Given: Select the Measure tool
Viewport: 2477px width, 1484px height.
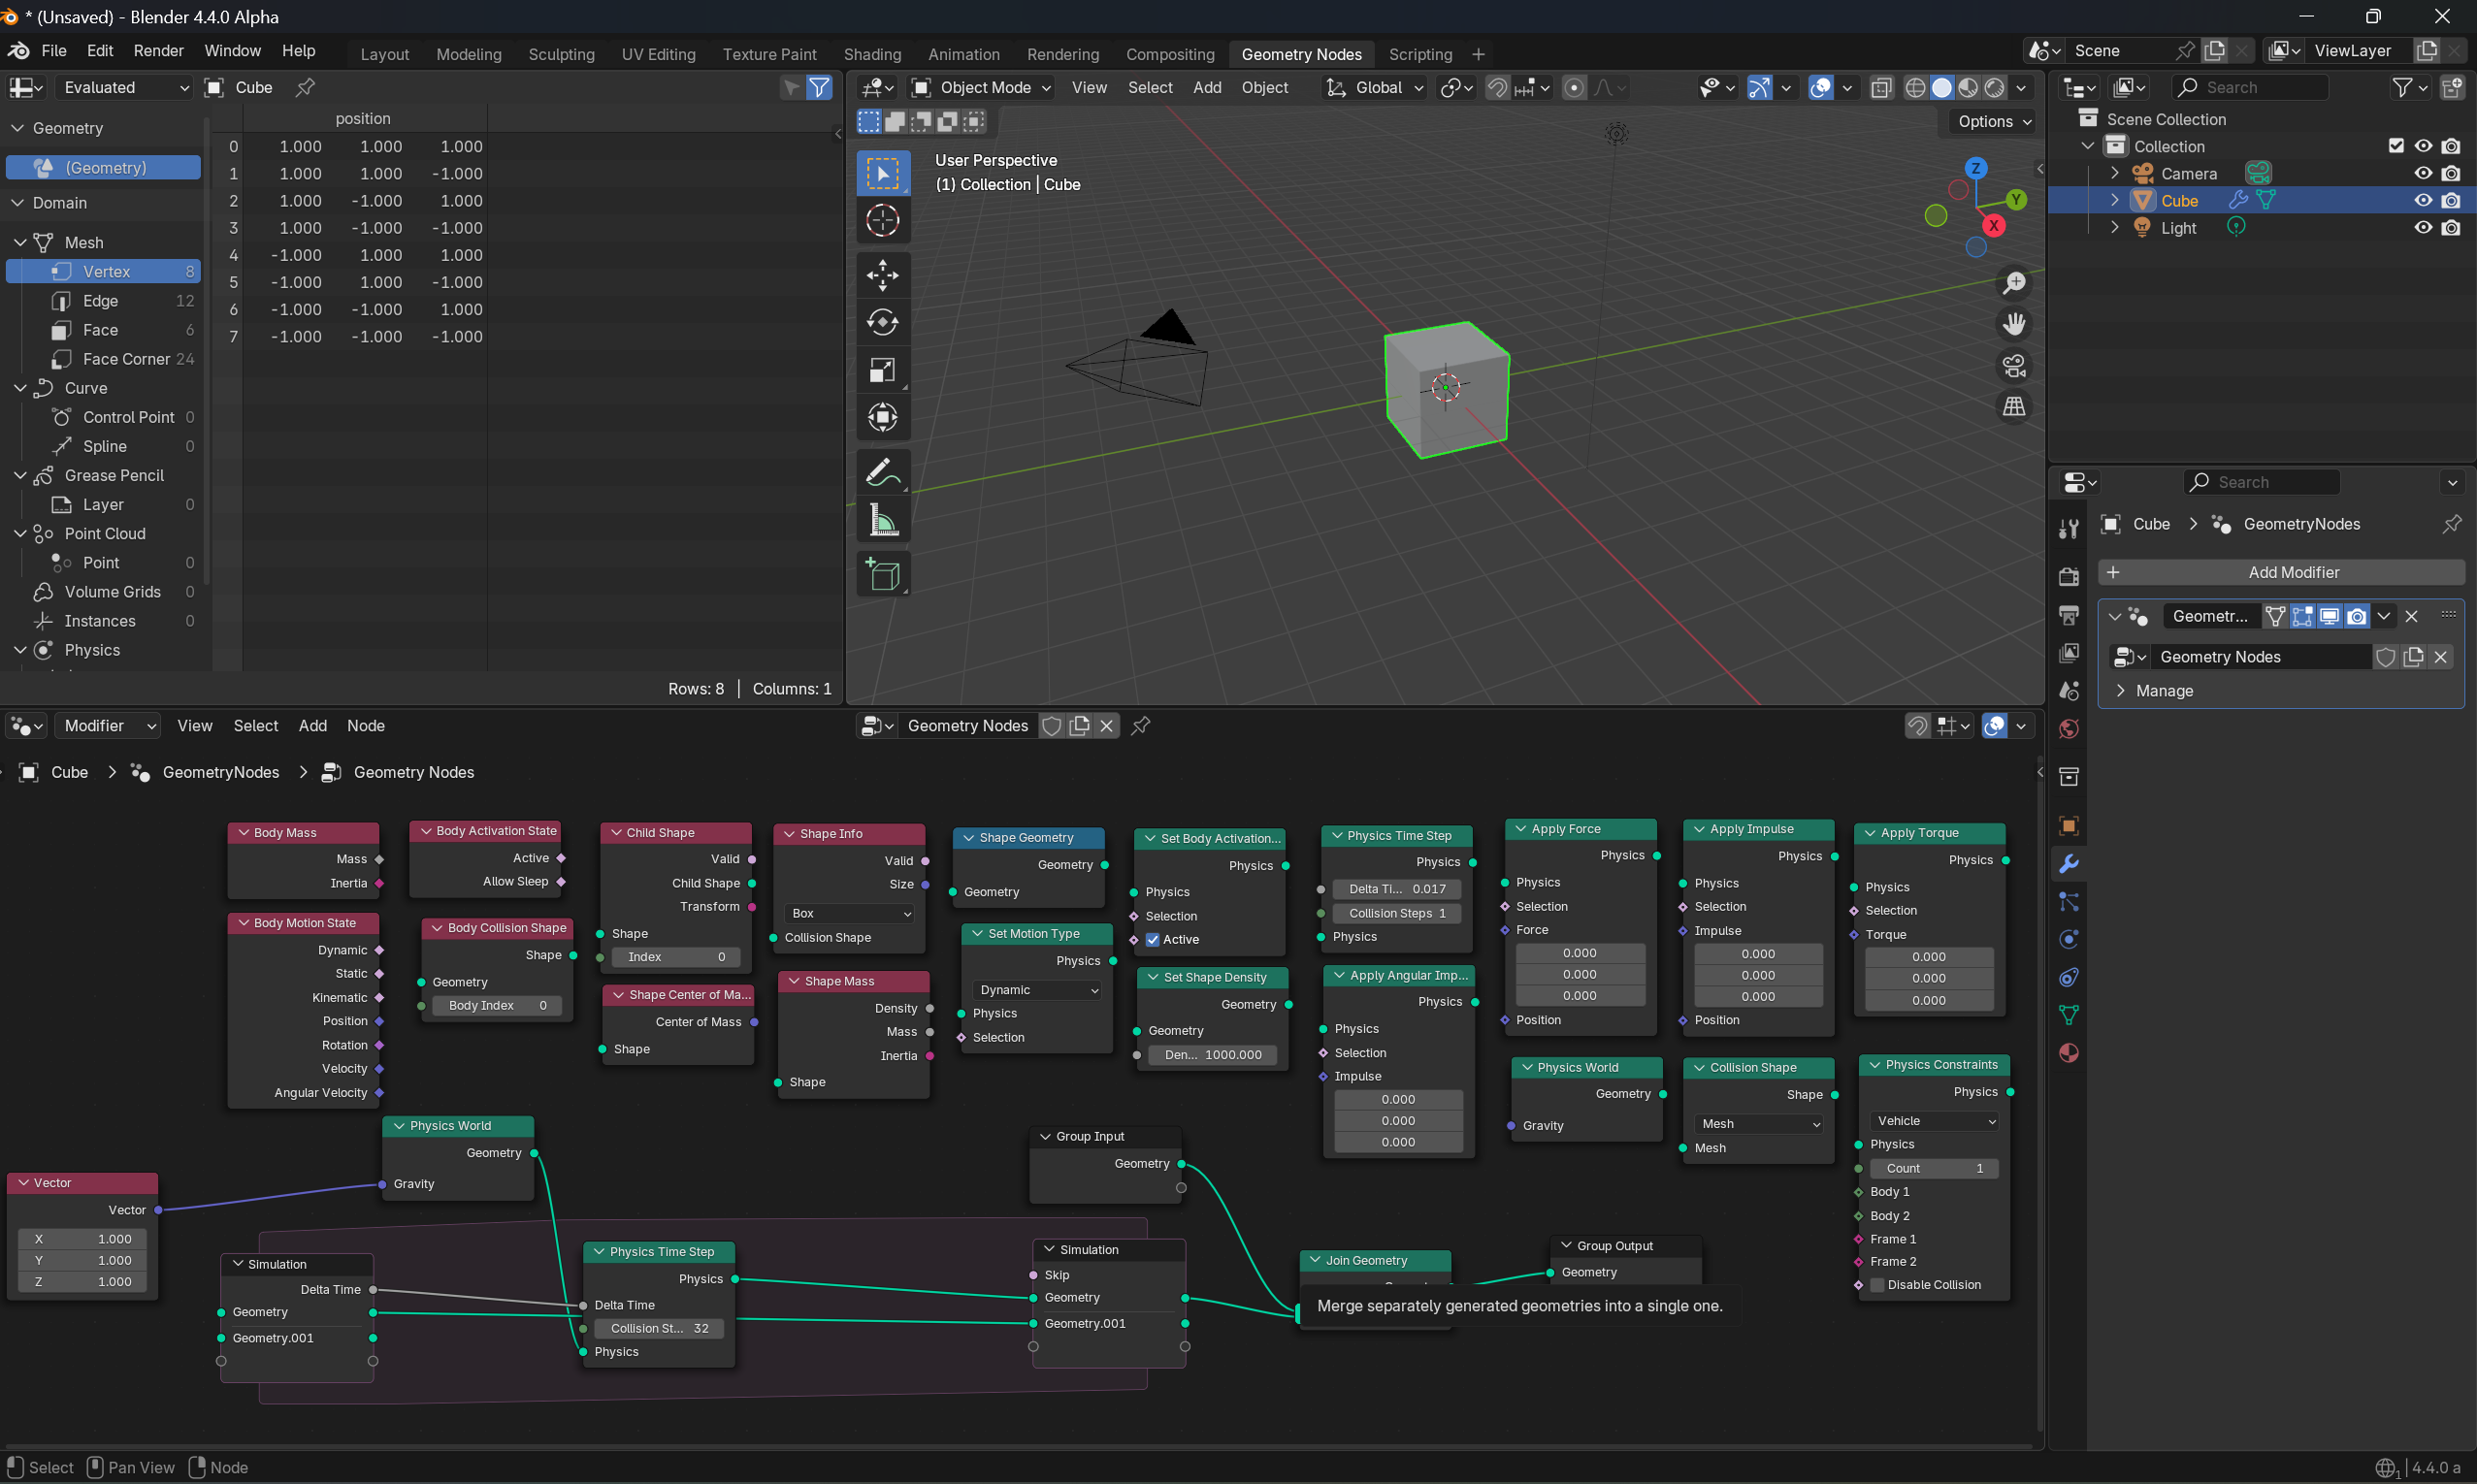Looking at the screenshot, I should (x=882, y=520).
